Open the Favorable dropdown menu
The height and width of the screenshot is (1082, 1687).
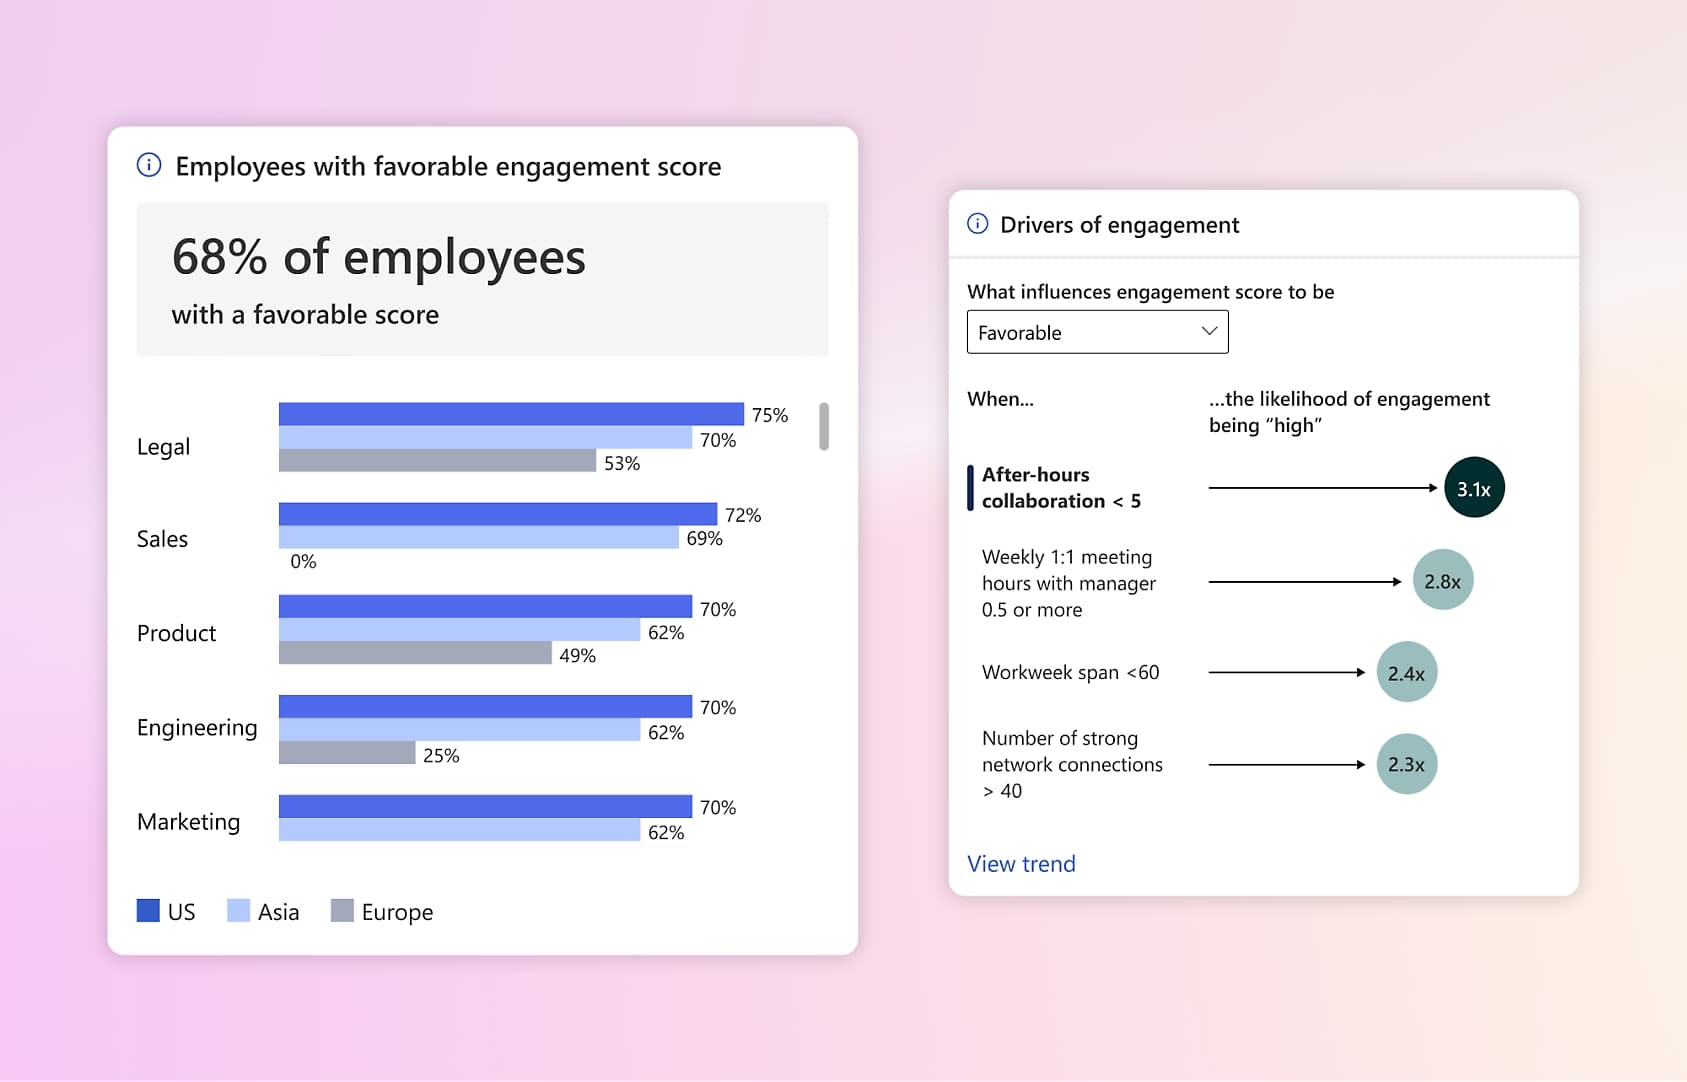click(1096, 332)
